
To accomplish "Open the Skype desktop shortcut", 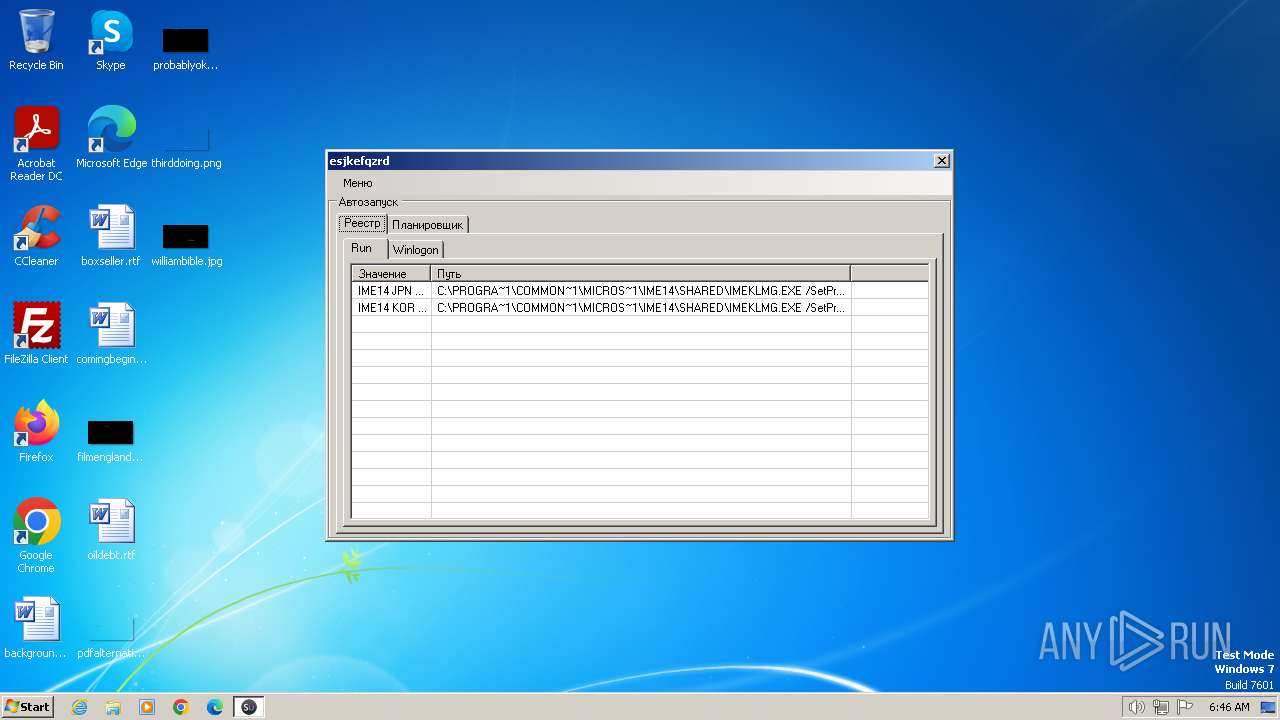I will pos(111,40).
